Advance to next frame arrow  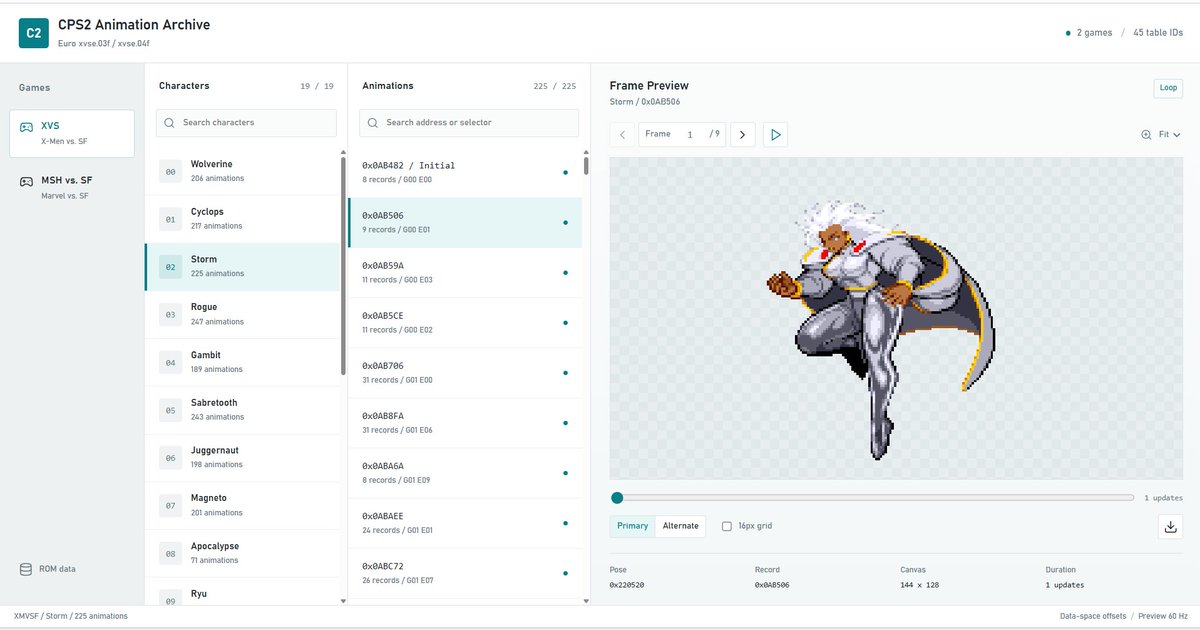(742, 134)
